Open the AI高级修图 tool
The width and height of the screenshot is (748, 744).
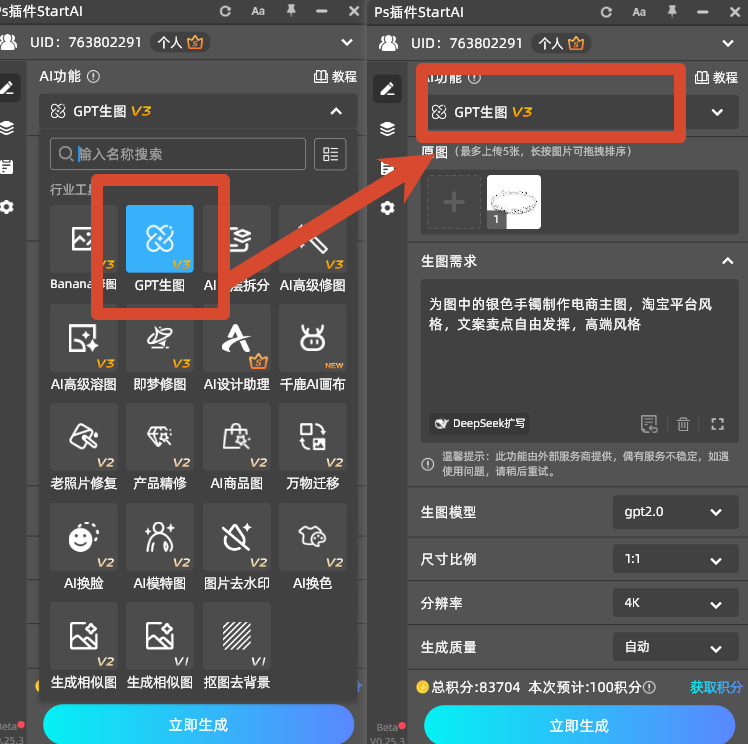coord(313,239)
